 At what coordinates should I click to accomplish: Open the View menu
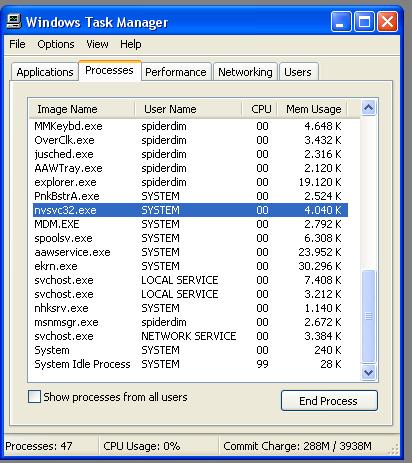[97, 44]
